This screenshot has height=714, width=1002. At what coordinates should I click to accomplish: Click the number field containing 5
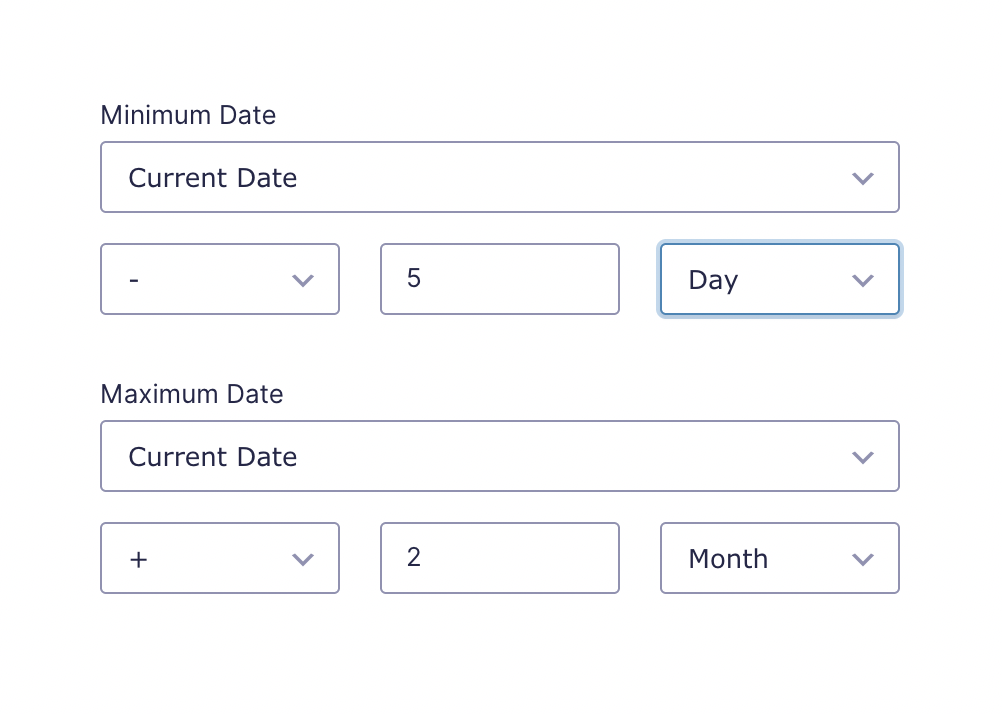[500, 279]
